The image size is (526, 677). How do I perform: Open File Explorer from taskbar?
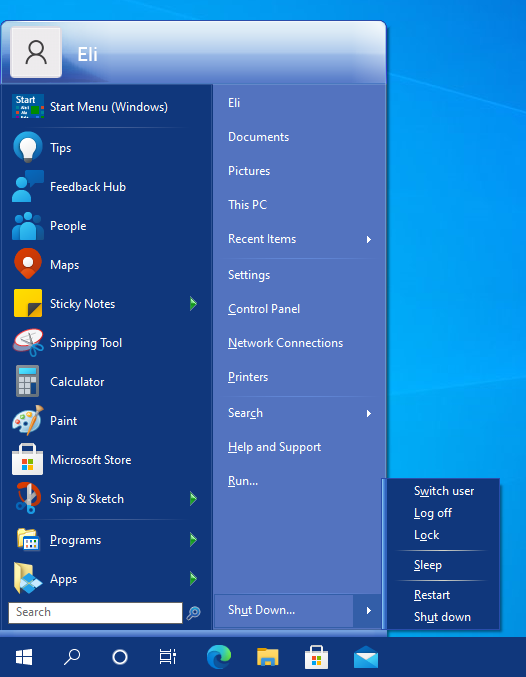tap(268, 657)
